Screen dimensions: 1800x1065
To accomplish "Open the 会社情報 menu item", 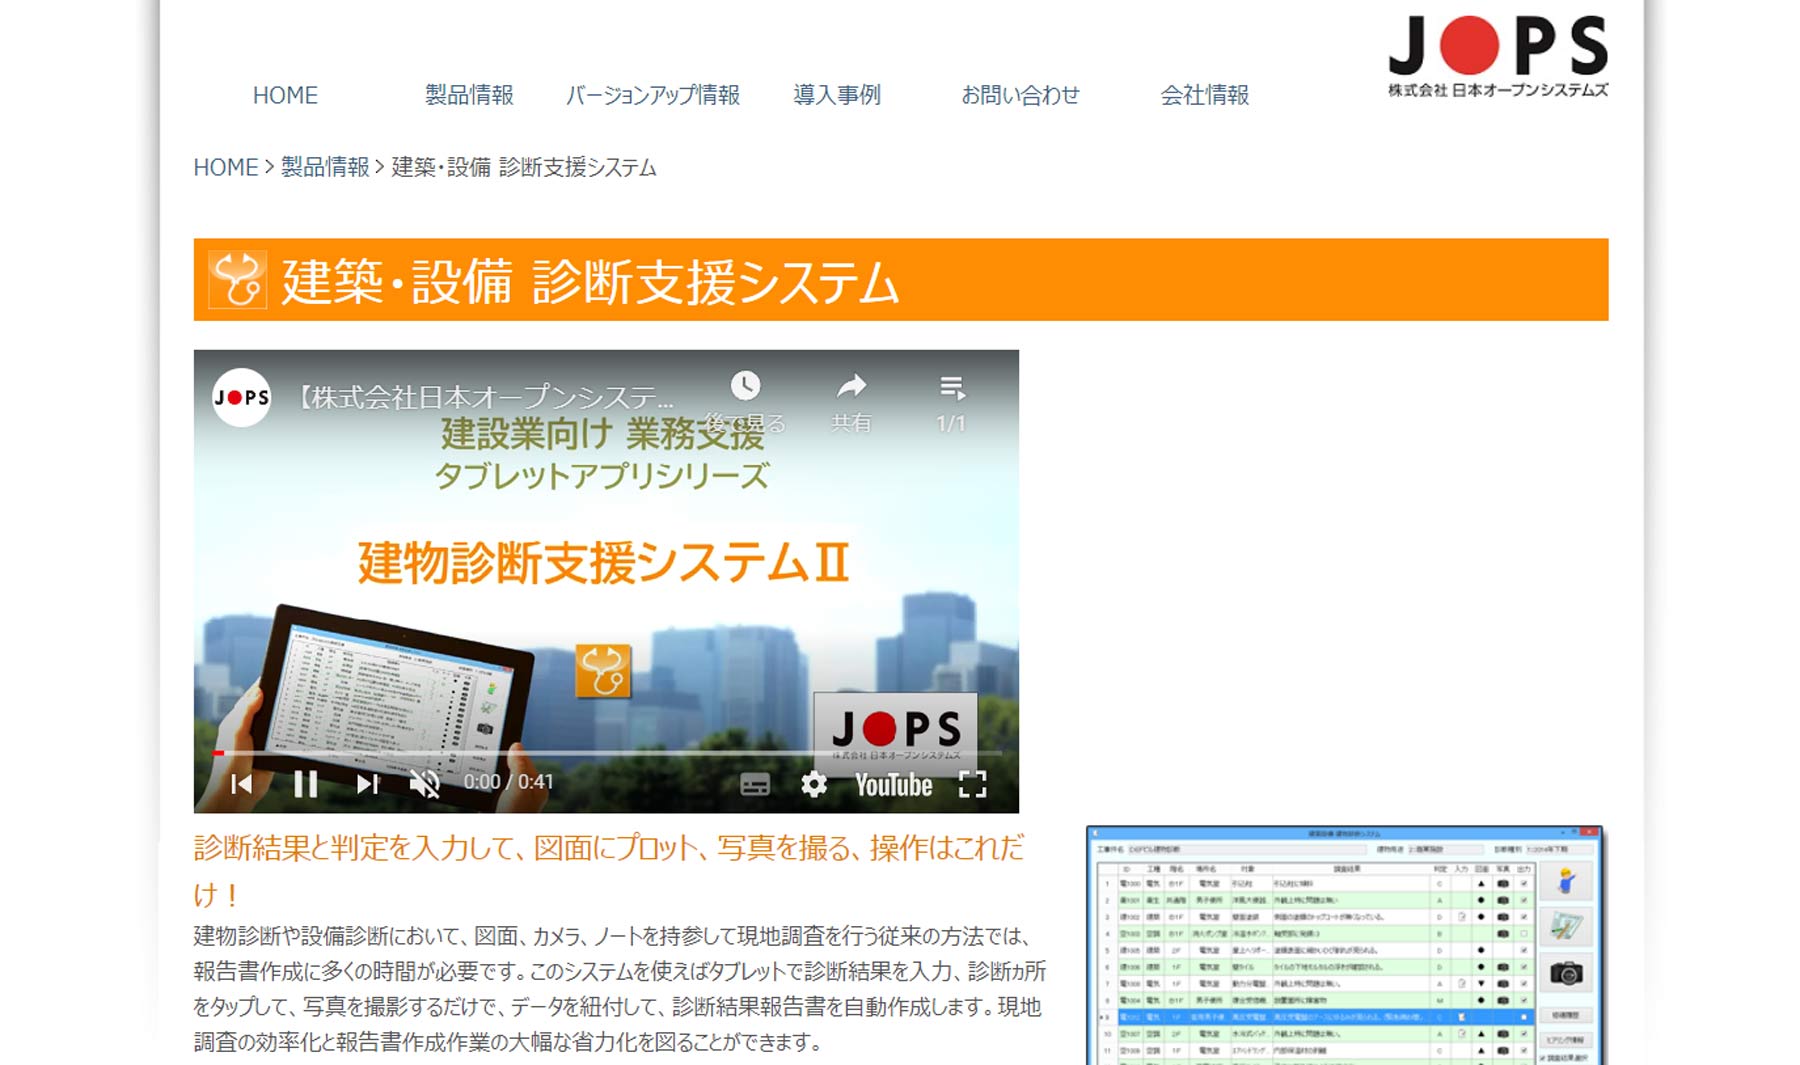I will coord(1204,95).
